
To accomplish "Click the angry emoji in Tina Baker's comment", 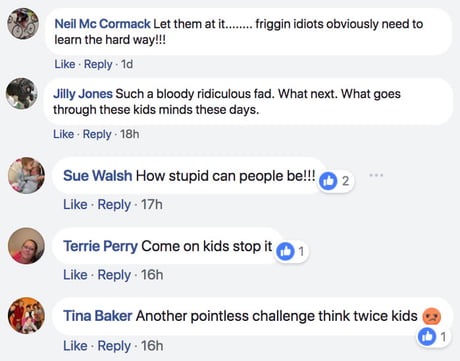I will click(x=432, y=316).
